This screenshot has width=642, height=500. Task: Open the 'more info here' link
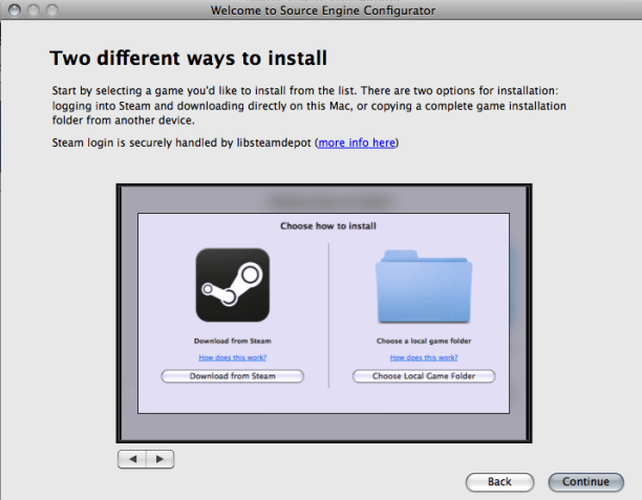click(x=357, y=143)
